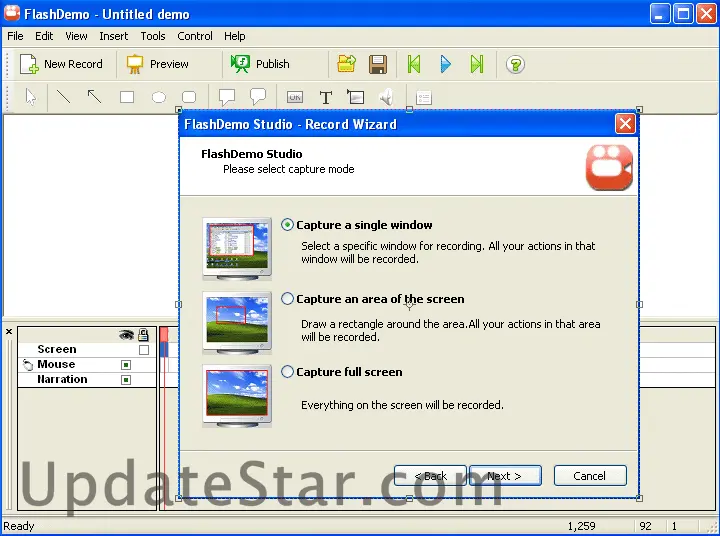
Task: Click the single window monitor thumbnail
Action: pos(237,248)
